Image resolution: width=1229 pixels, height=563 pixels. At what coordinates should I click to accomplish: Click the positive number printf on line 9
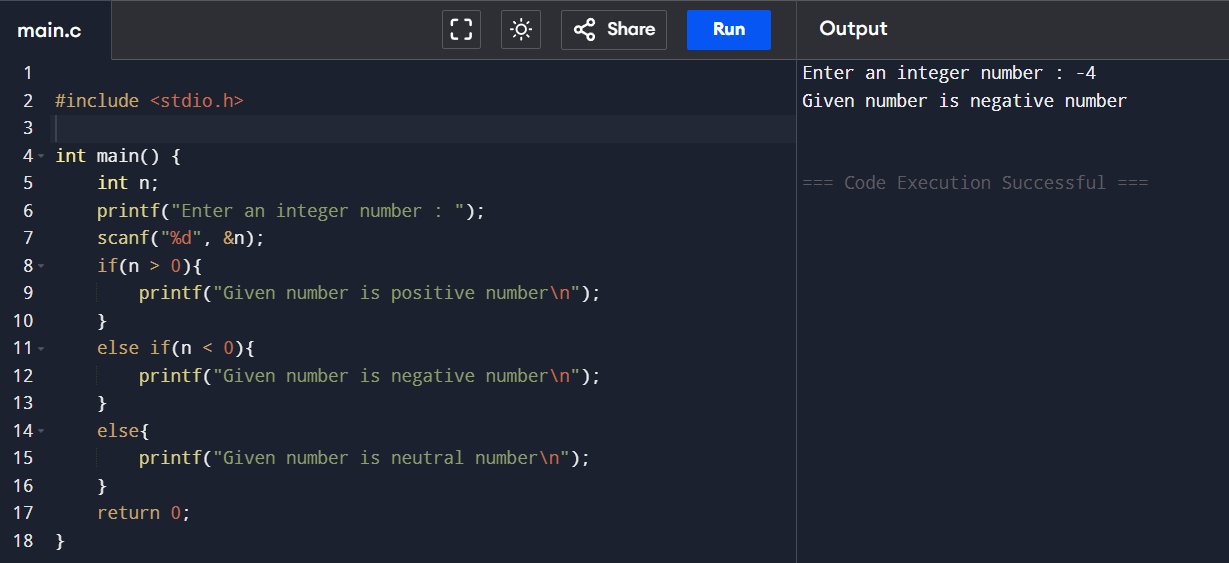[368, 293]
